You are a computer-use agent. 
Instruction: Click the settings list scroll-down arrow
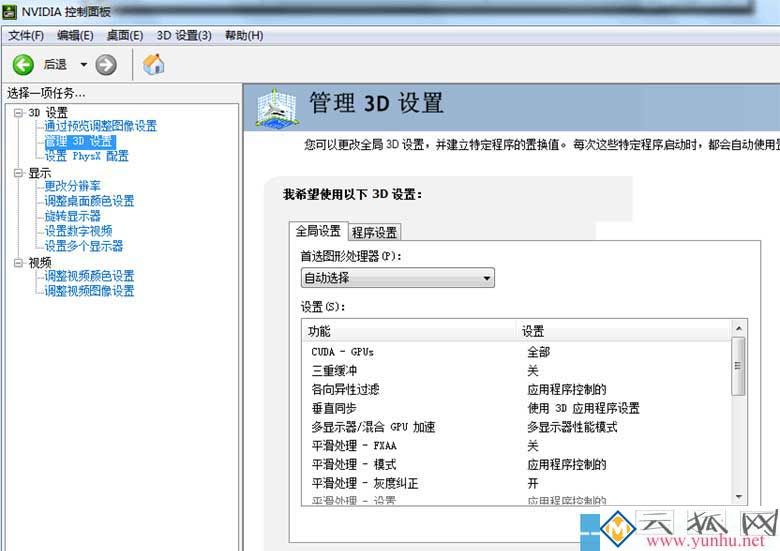pos(739,497)
